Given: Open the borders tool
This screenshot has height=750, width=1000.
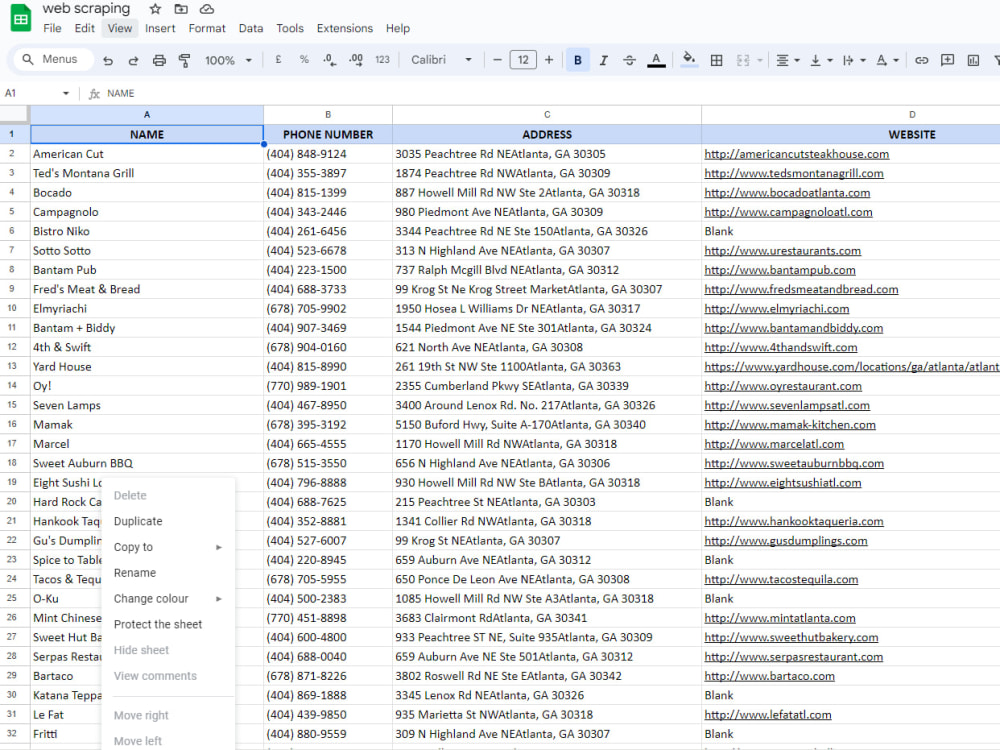Looking at the screenshot, I should (x=717, y=60).
